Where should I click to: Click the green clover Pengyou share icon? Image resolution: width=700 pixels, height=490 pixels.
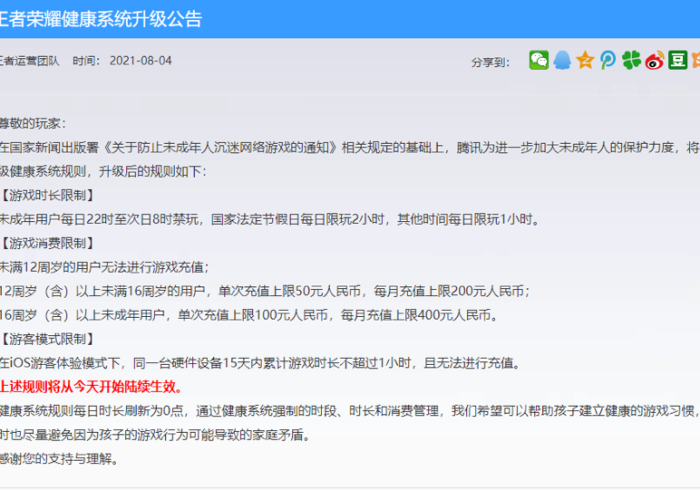pos(631,60)
